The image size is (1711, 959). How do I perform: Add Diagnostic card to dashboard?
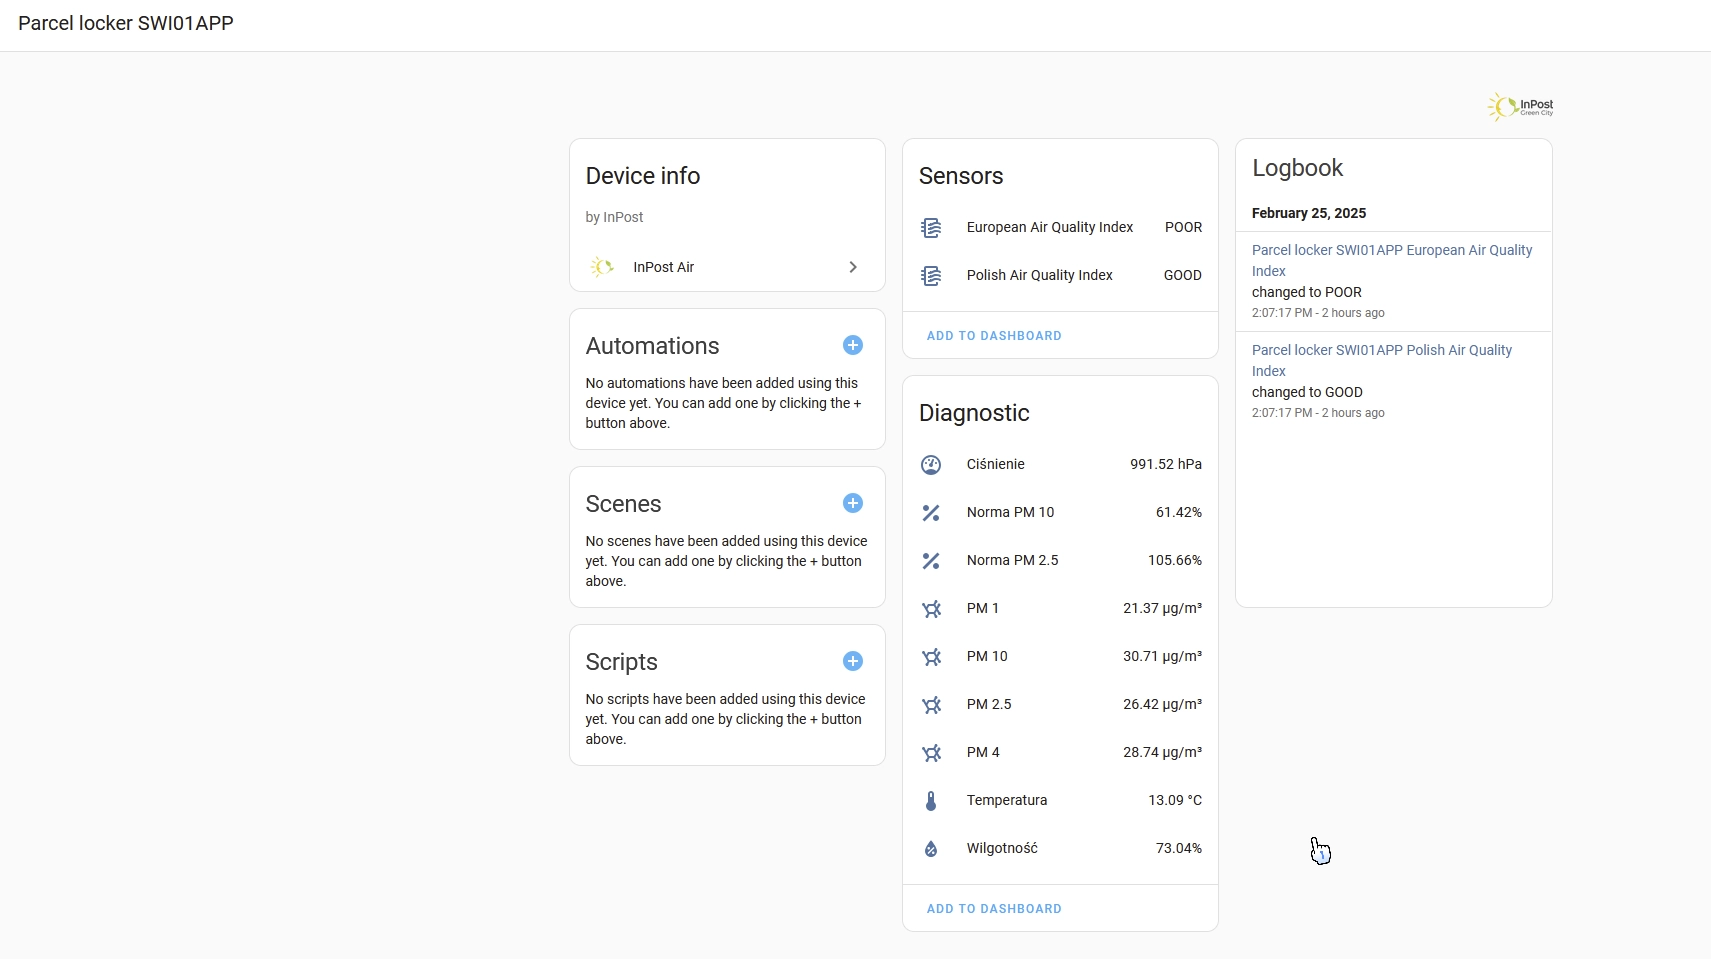[x=994, y=909]
